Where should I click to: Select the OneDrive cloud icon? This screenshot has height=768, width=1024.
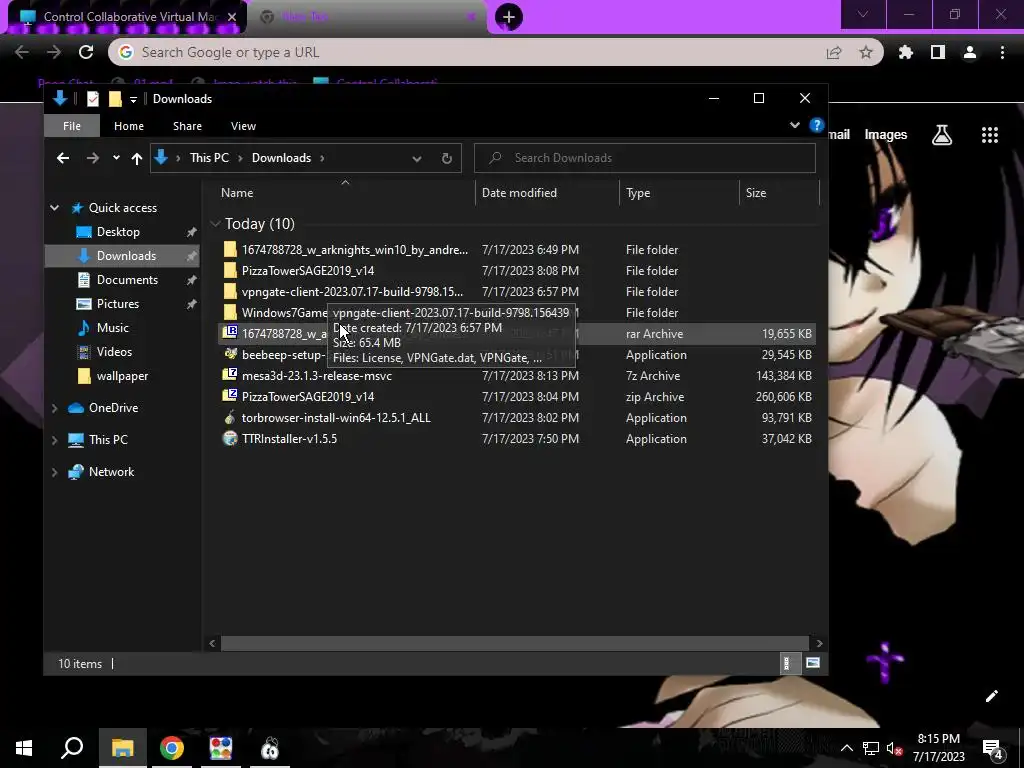pyautogui.click(x=76, y=408)
